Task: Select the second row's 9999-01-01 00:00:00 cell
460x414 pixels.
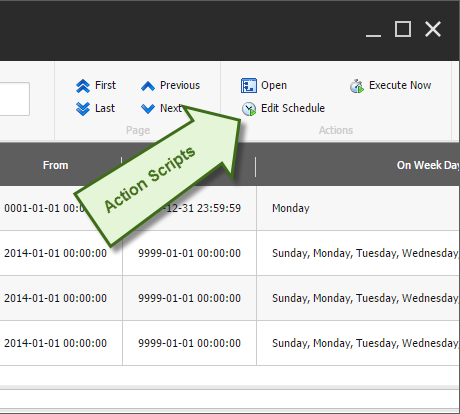Action: 189,253
